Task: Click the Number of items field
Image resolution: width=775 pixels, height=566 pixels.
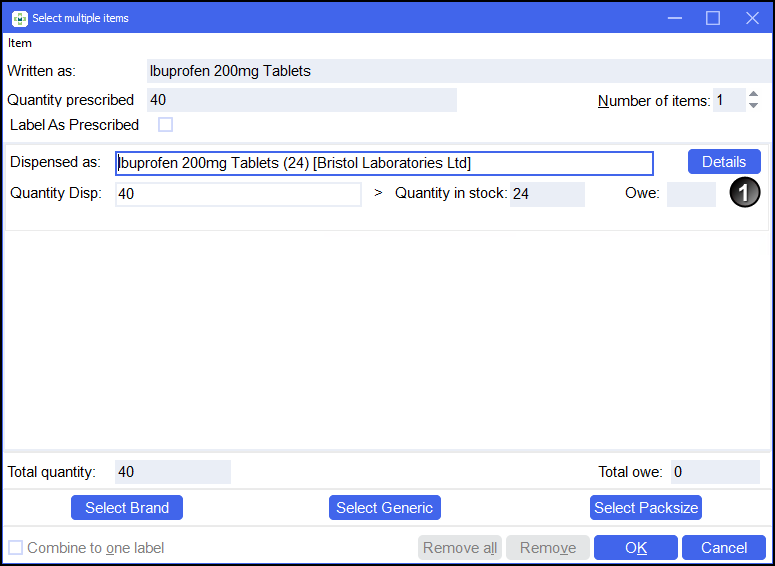Action: point(728,100)
